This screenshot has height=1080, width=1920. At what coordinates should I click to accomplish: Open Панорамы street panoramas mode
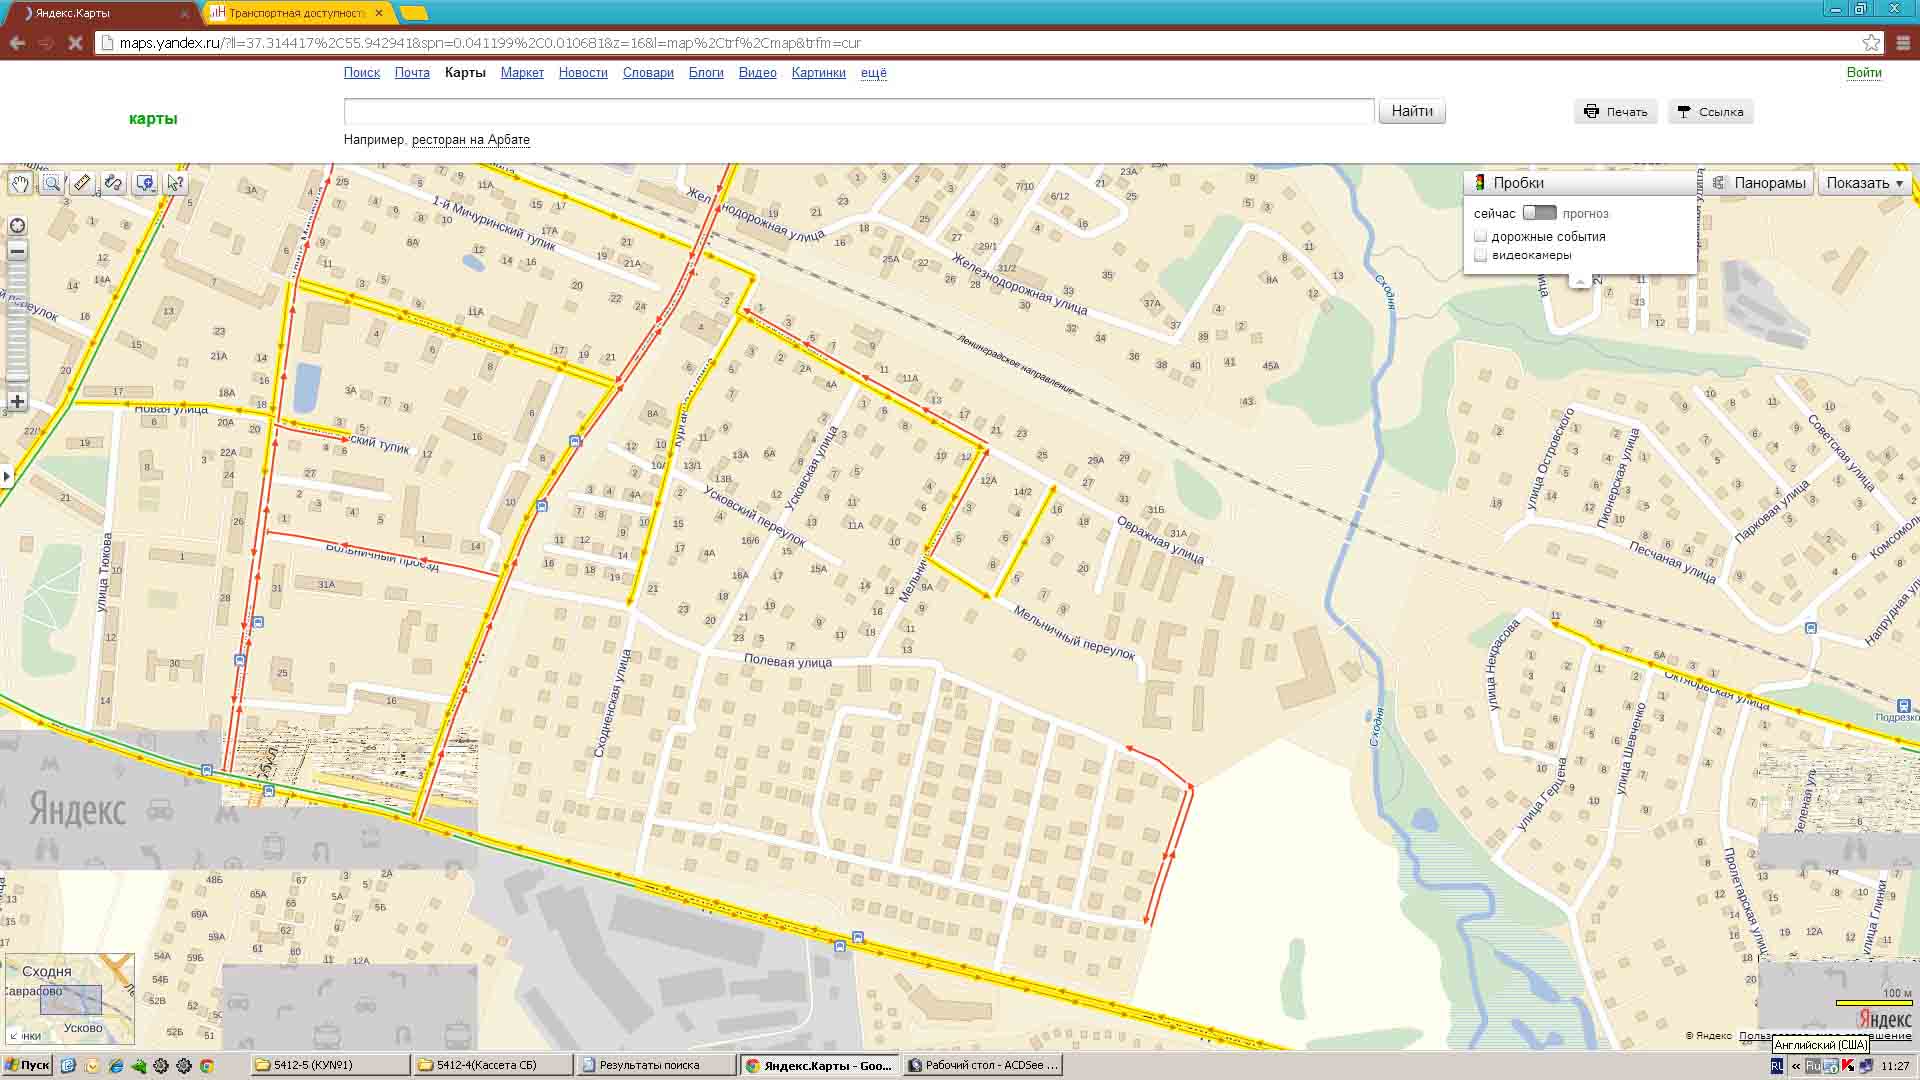pyautogui.click(x=1758, y=183)
